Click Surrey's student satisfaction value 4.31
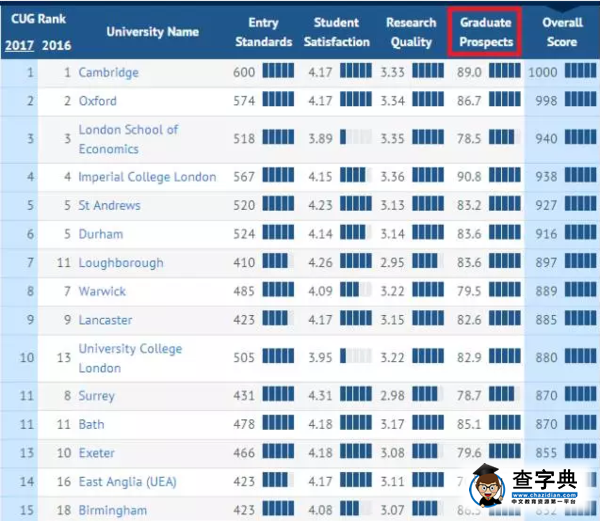600x521 pixels. [x=321, y=396]
